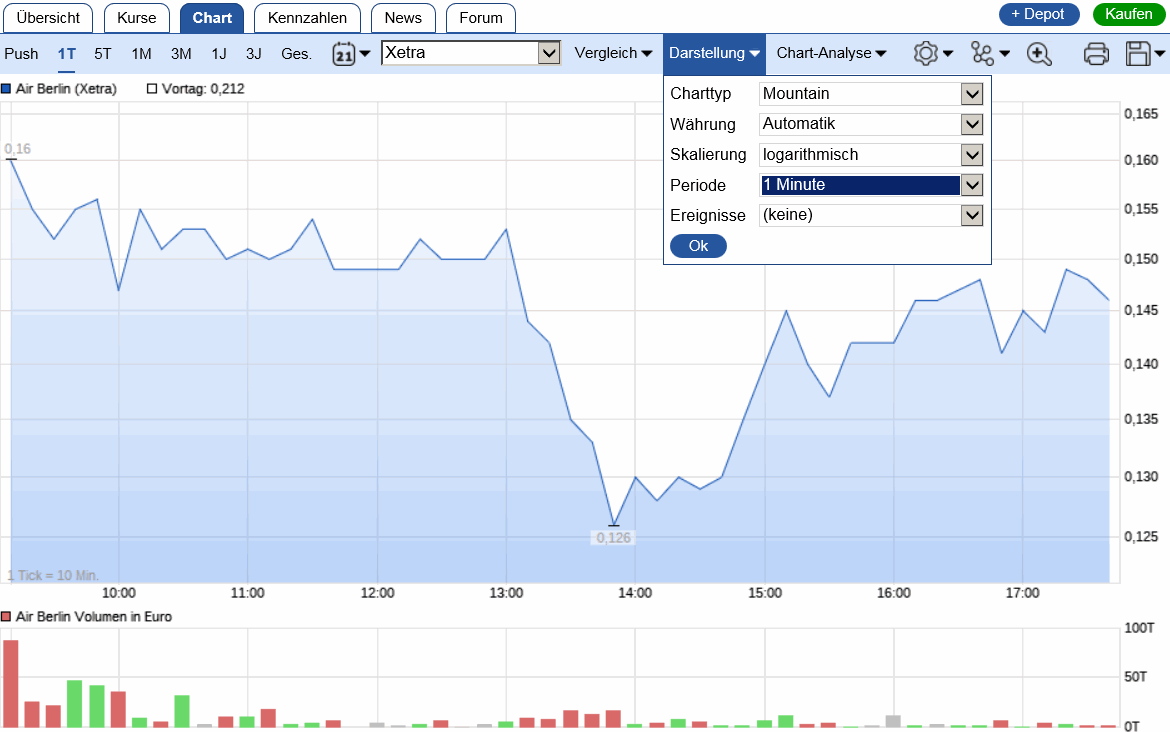The height and width of the screenshot is (732, 1170).
Task: Open the Chart-Analyse menu
Action: [x=831, y=54]
